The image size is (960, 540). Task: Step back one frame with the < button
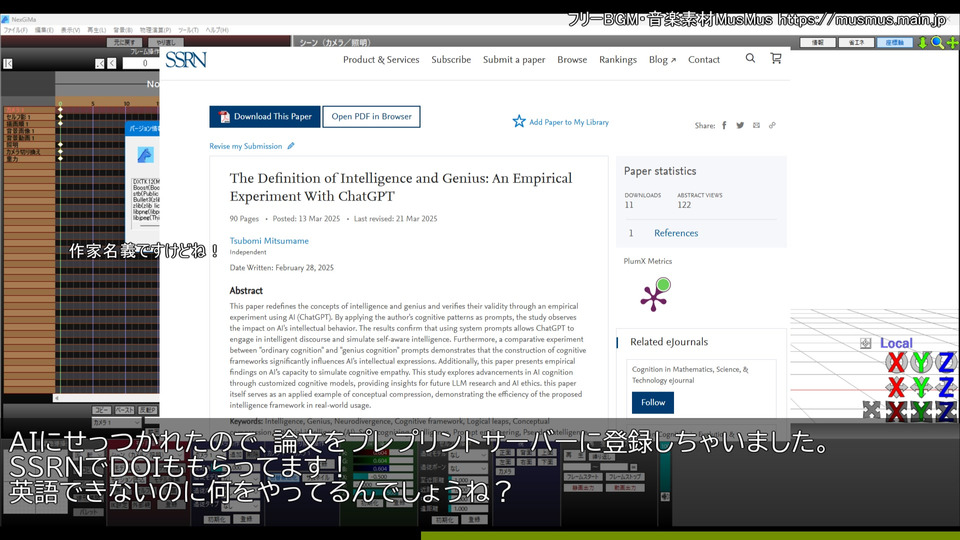[x=111, y=64]
